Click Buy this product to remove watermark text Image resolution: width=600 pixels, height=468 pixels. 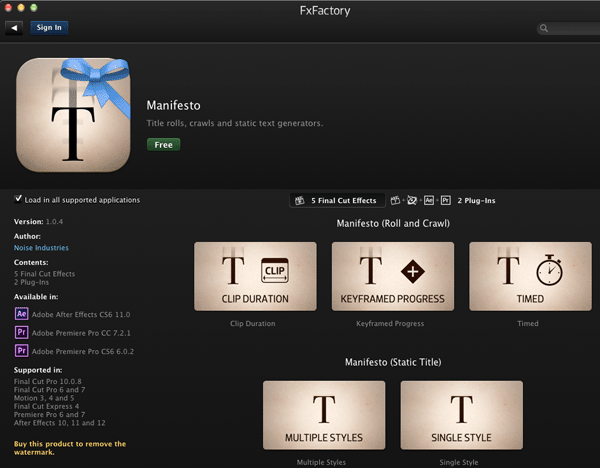[x=70, y=448]
